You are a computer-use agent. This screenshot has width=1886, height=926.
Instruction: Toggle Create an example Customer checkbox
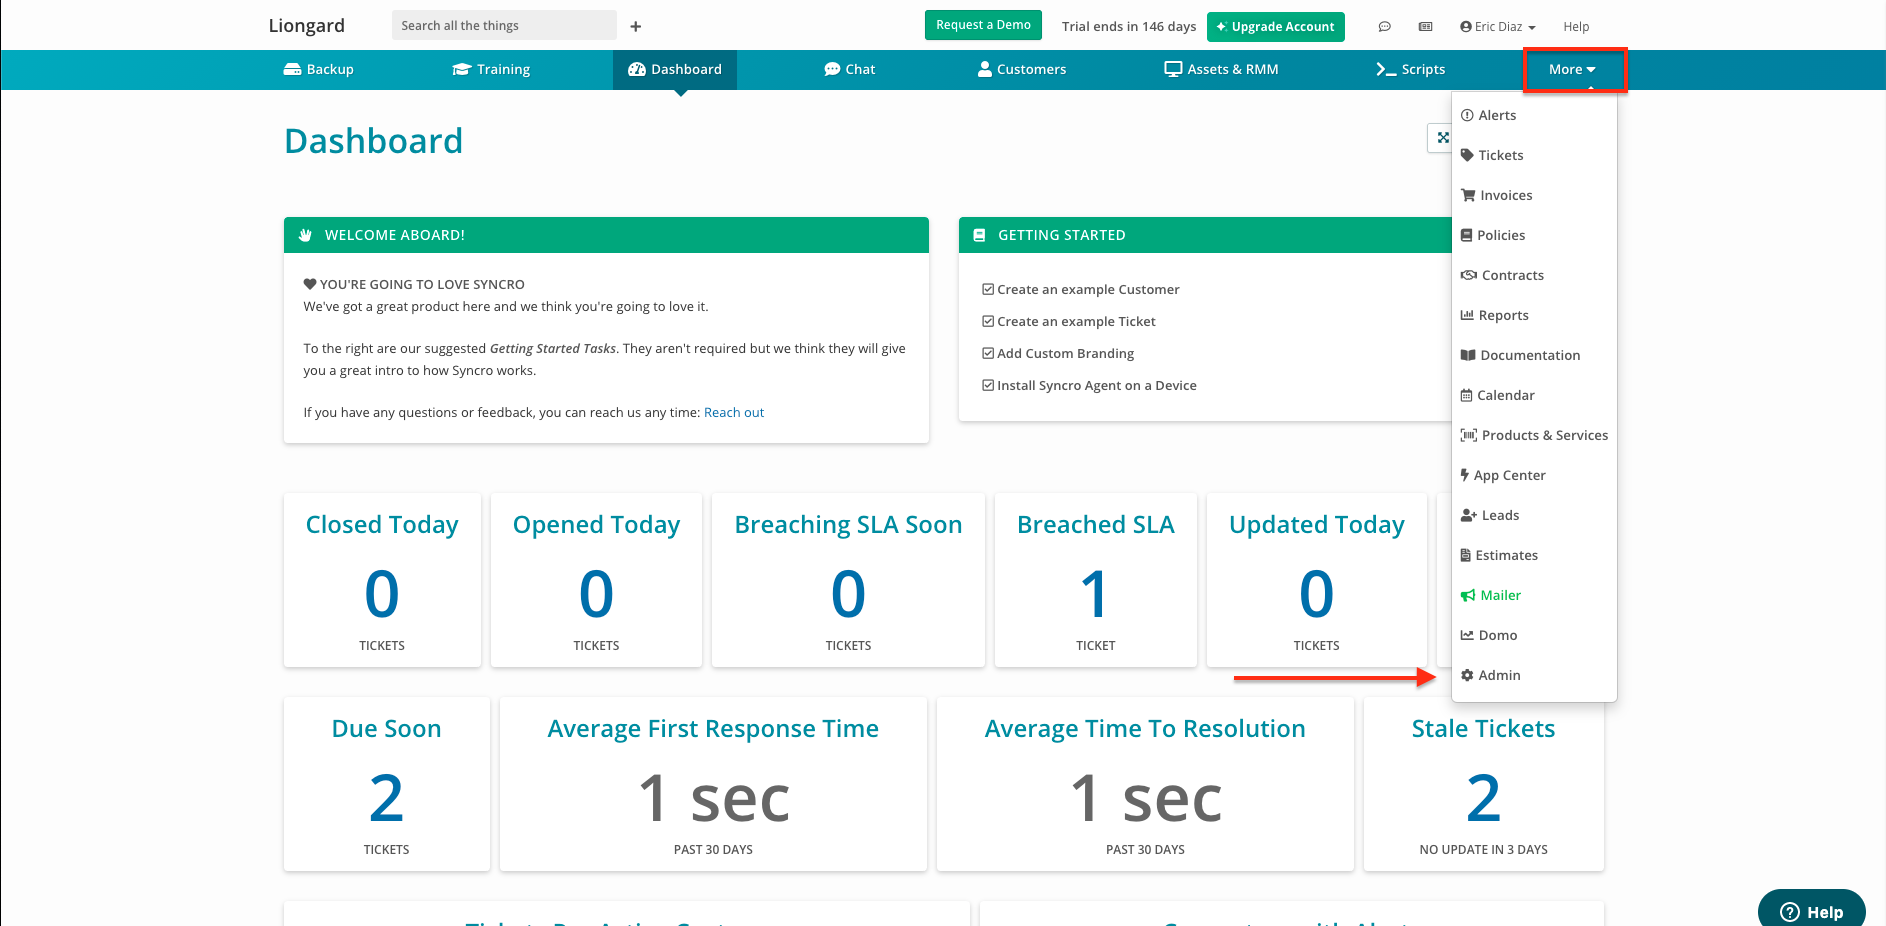click(x=988, y=289)
